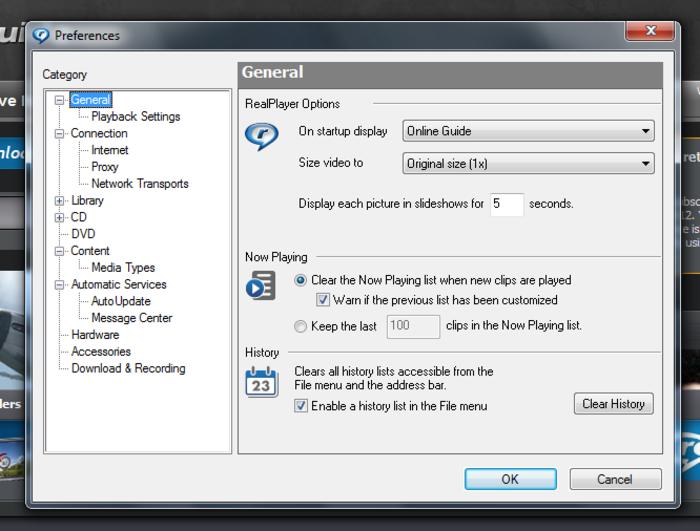The height and width of the screenshot is (531, 700).
Task: Open the On startup display dropdown
Action: point(528,131)
